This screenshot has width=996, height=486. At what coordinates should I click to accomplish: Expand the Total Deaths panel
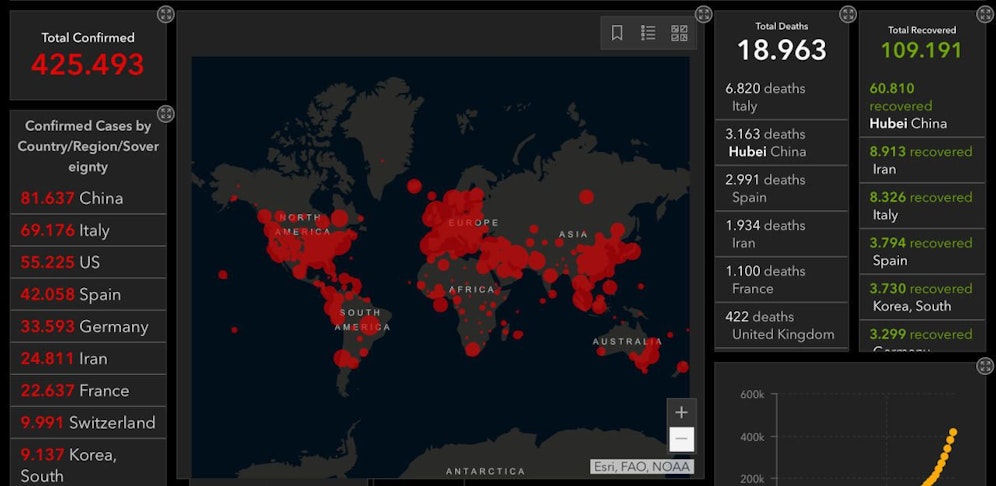848,14
